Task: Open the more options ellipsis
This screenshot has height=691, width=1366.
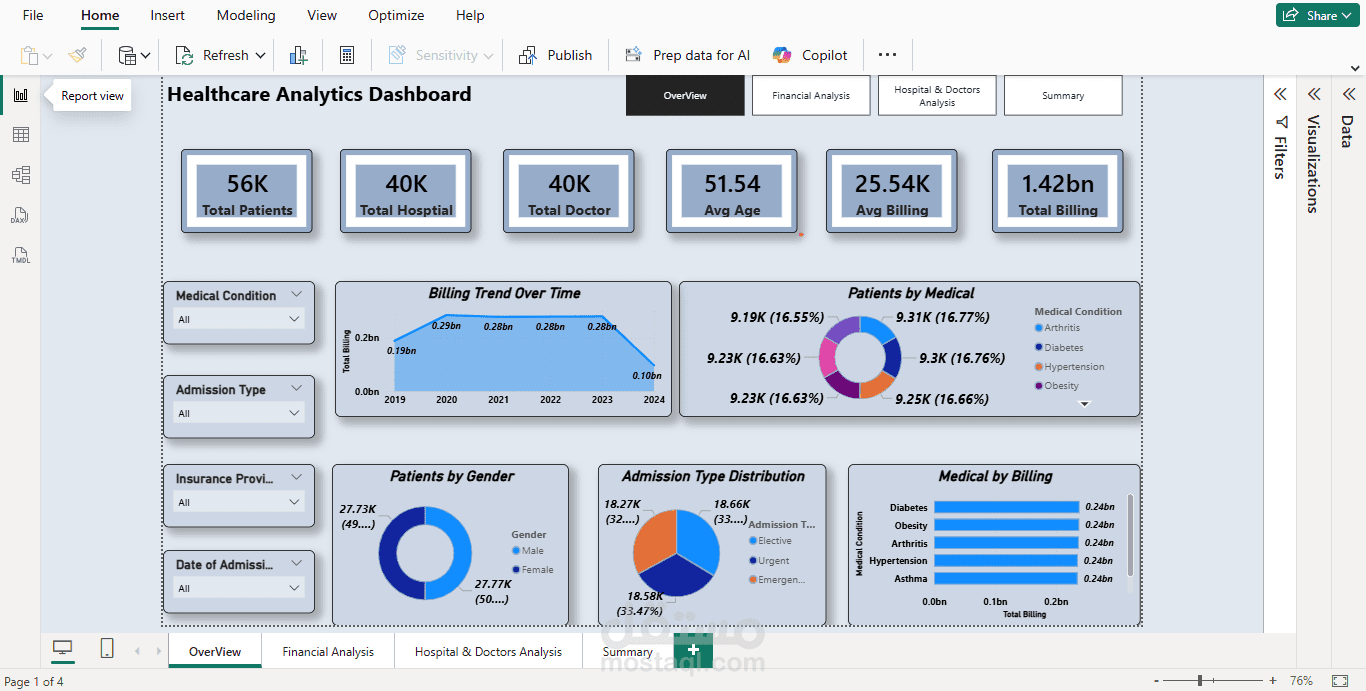Action: pos(887,55)
